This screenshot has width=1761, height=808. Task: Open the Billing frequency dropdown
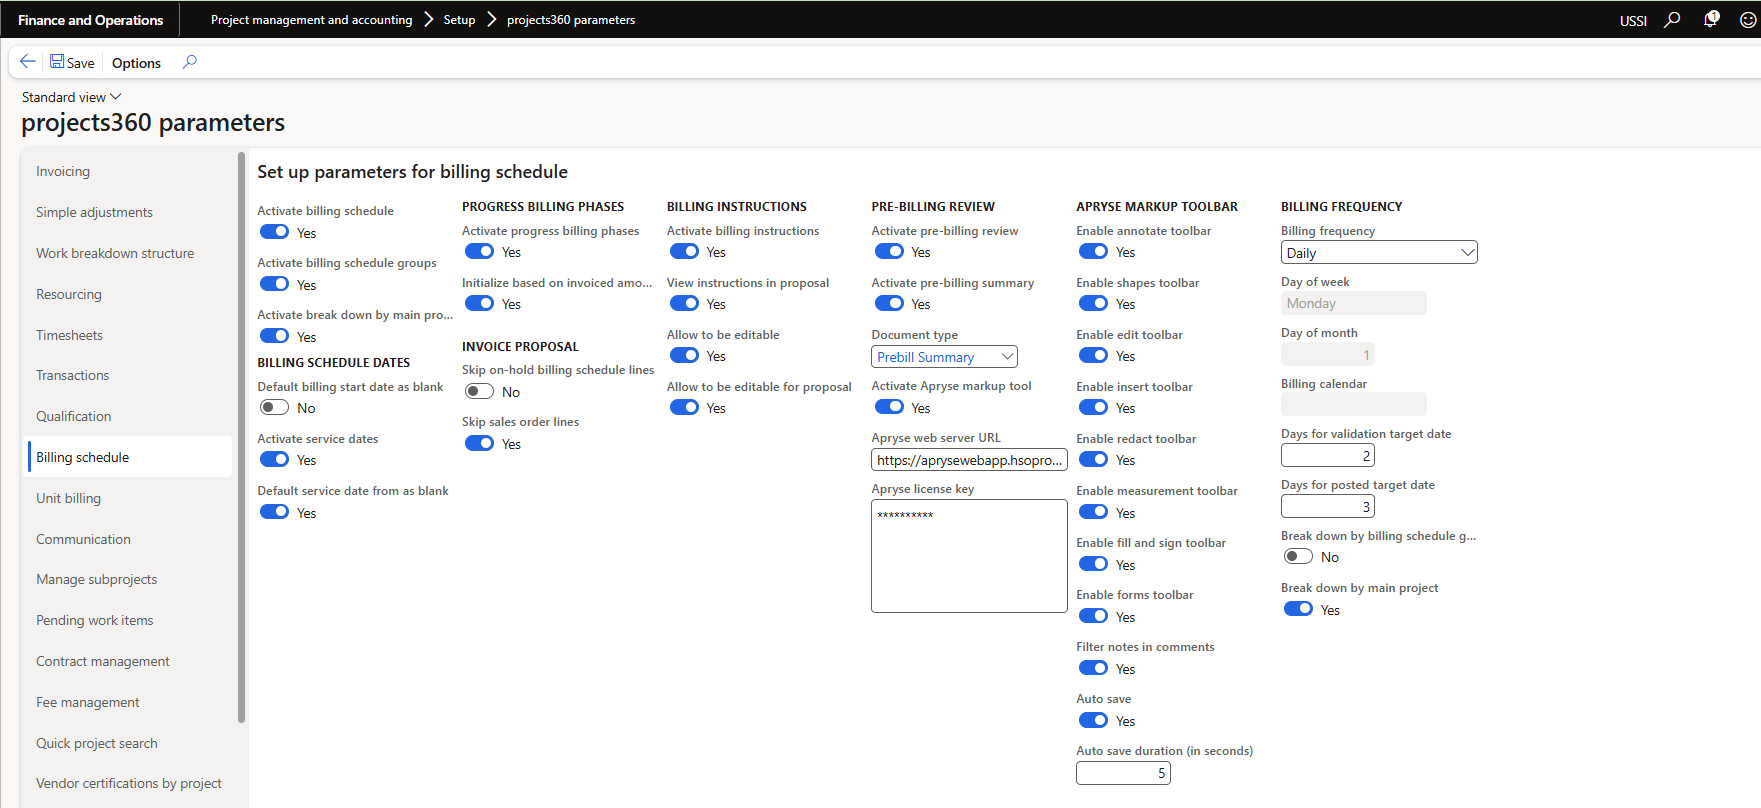(1378, 253)
